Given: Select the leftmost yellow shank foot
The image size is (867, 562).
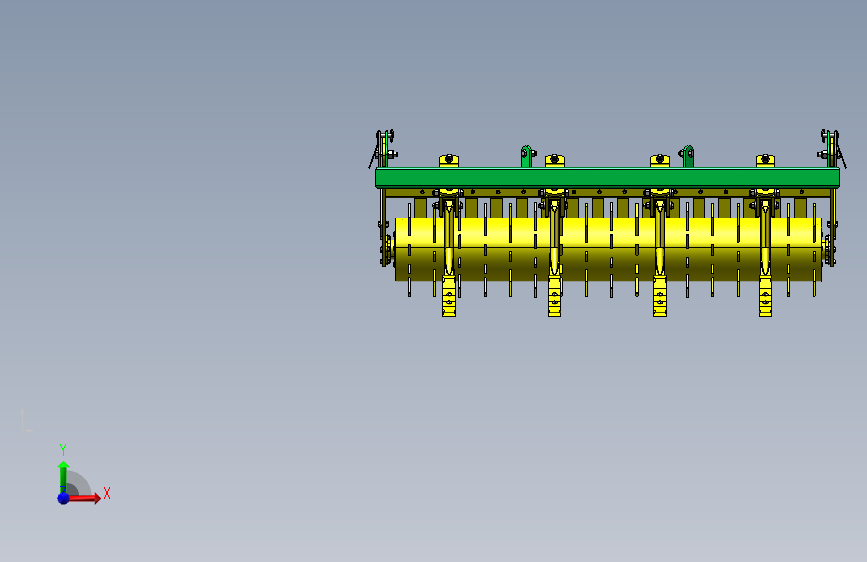Looking at the screenshot, I should 449,298.
